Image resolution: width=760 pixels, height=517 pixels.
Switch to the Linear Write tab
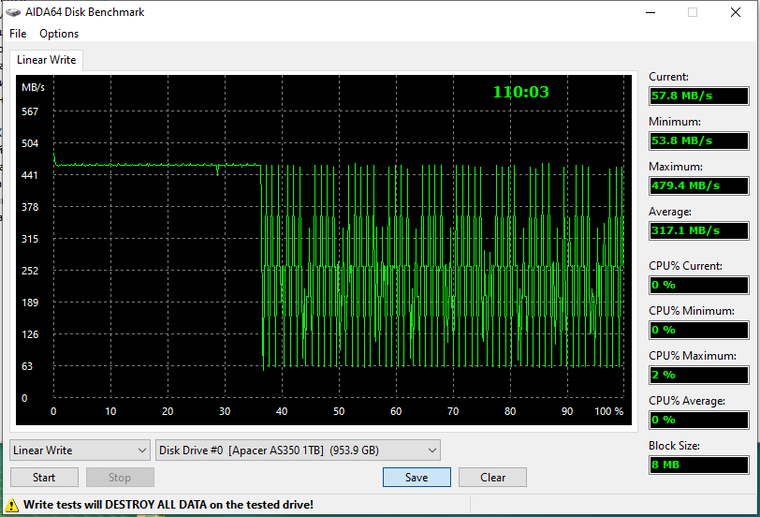[x=46, y=60]
